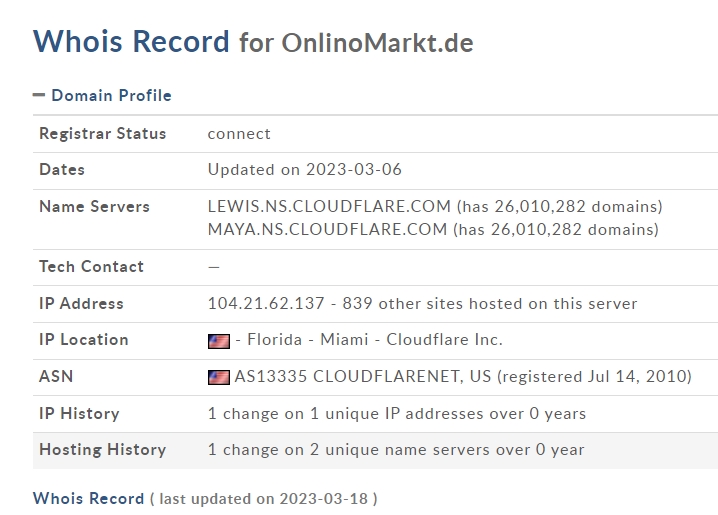This screenshot has height=515, width=718.
Task: Open 1 change on 2 unique name servers entry
Action: [396, 450]
